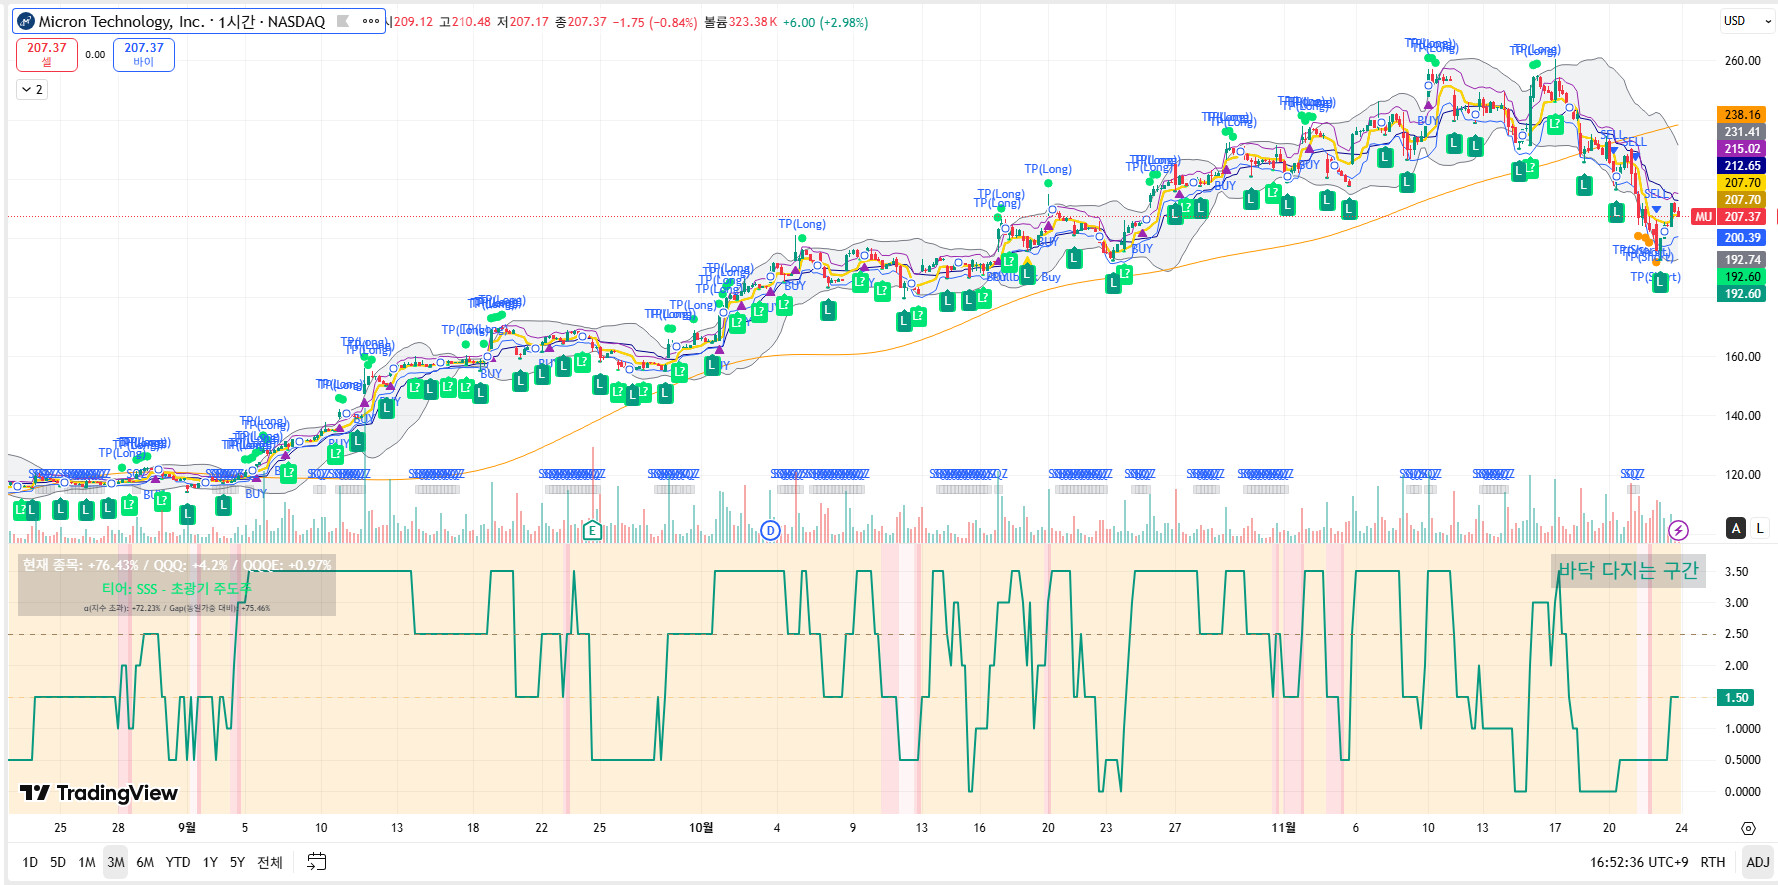Click the 0.00 spread value between sell and buy
Viewport: 1778px width, 885px height.
[95, 55]
